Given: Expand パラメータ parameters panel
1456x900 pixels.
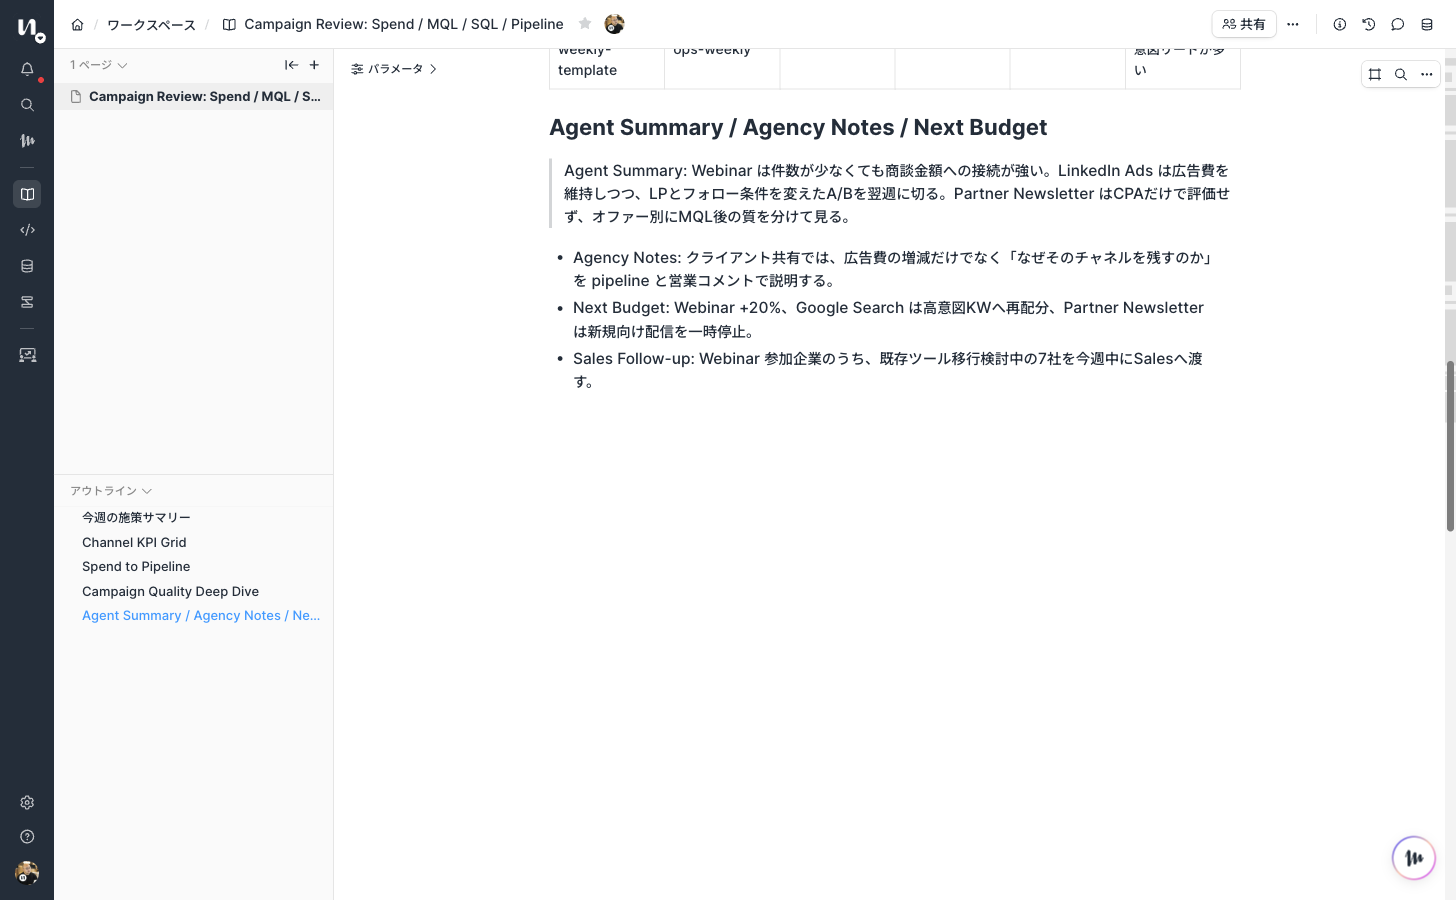Looking at the screenshot, I should pos(394,69).
